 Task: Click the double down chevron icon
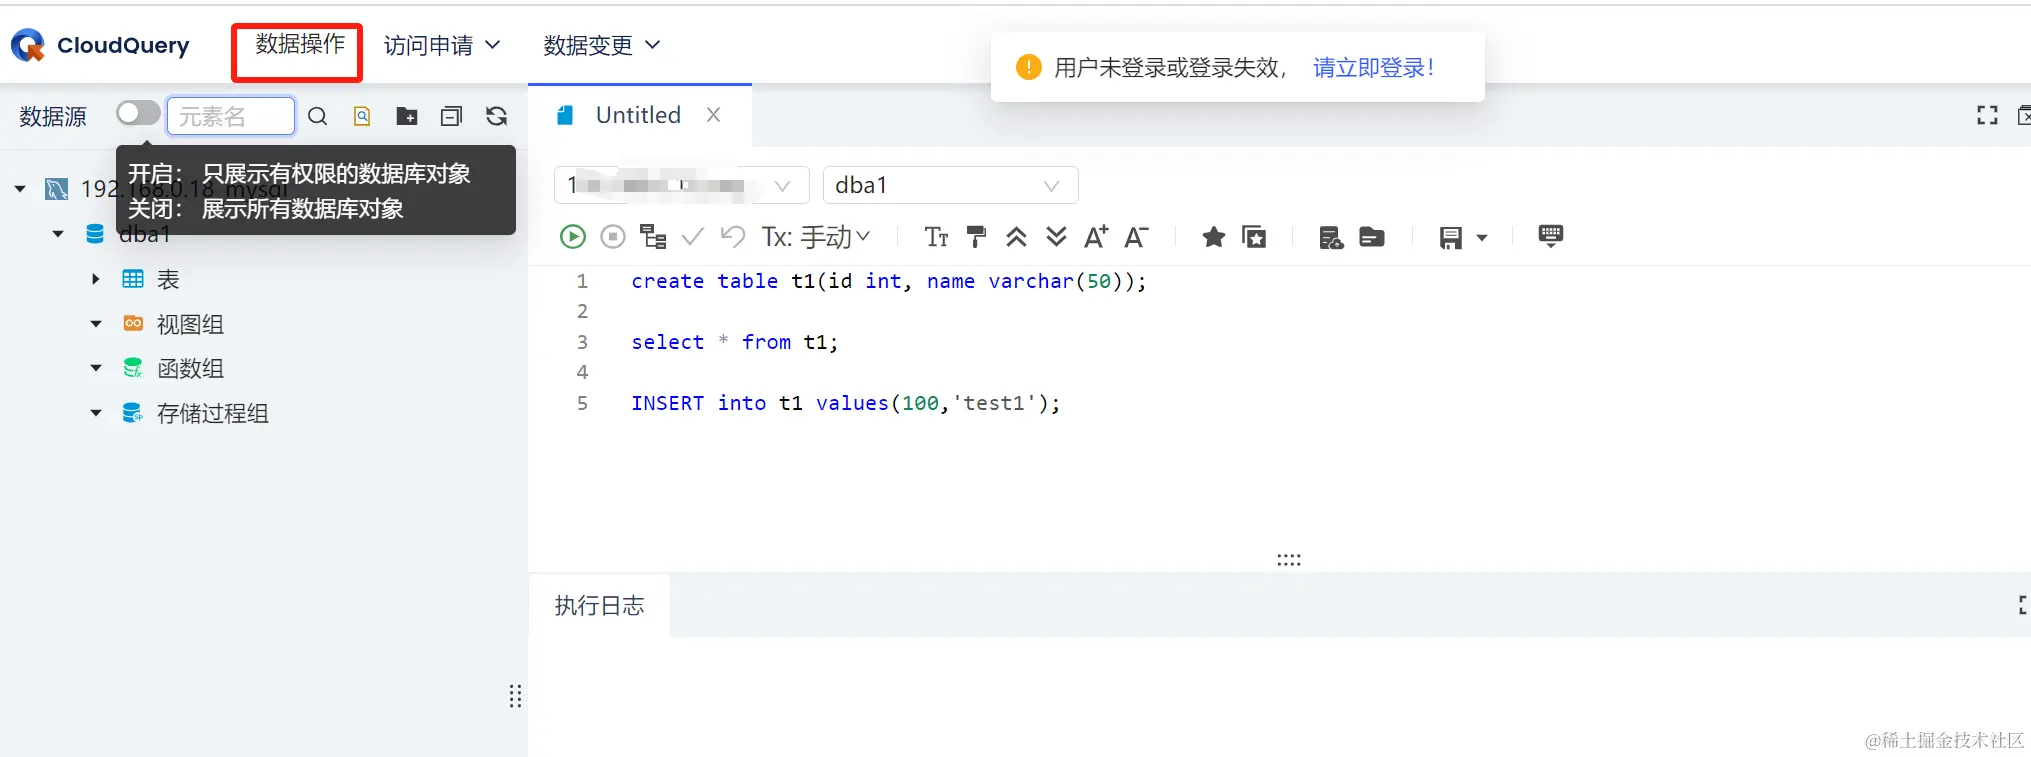click(1056, 237)
